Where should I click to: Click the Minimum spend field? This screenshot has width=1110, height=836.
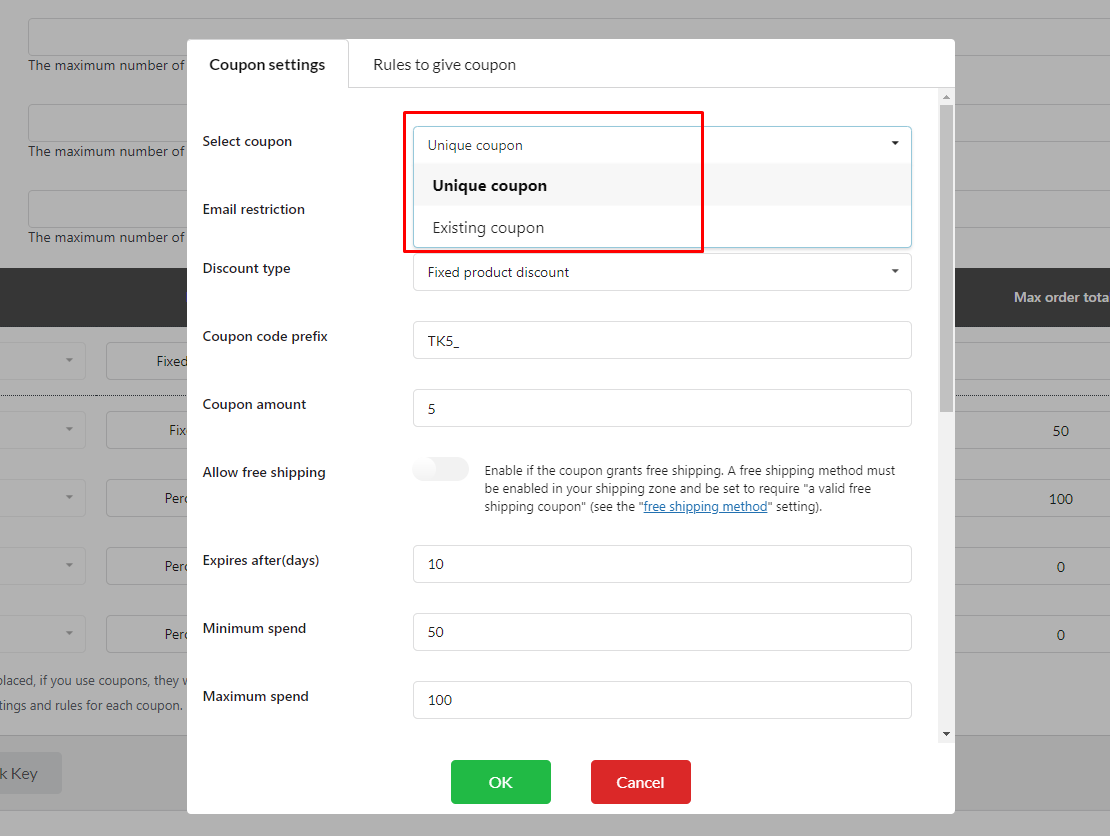pos(662,632)
